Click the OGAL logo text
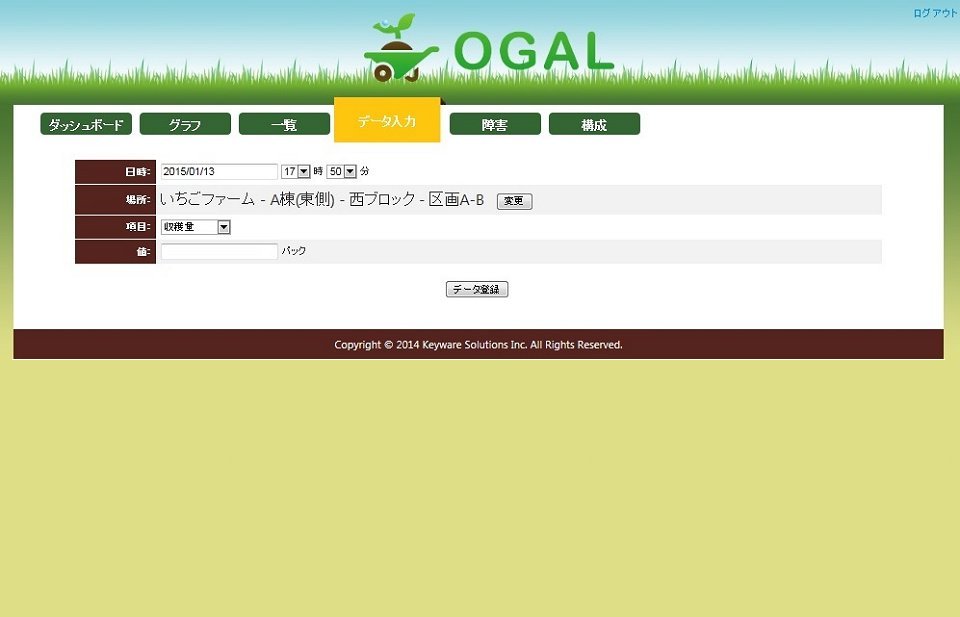The height and width of the screenshot is (617, 960). tap(533, 52)
